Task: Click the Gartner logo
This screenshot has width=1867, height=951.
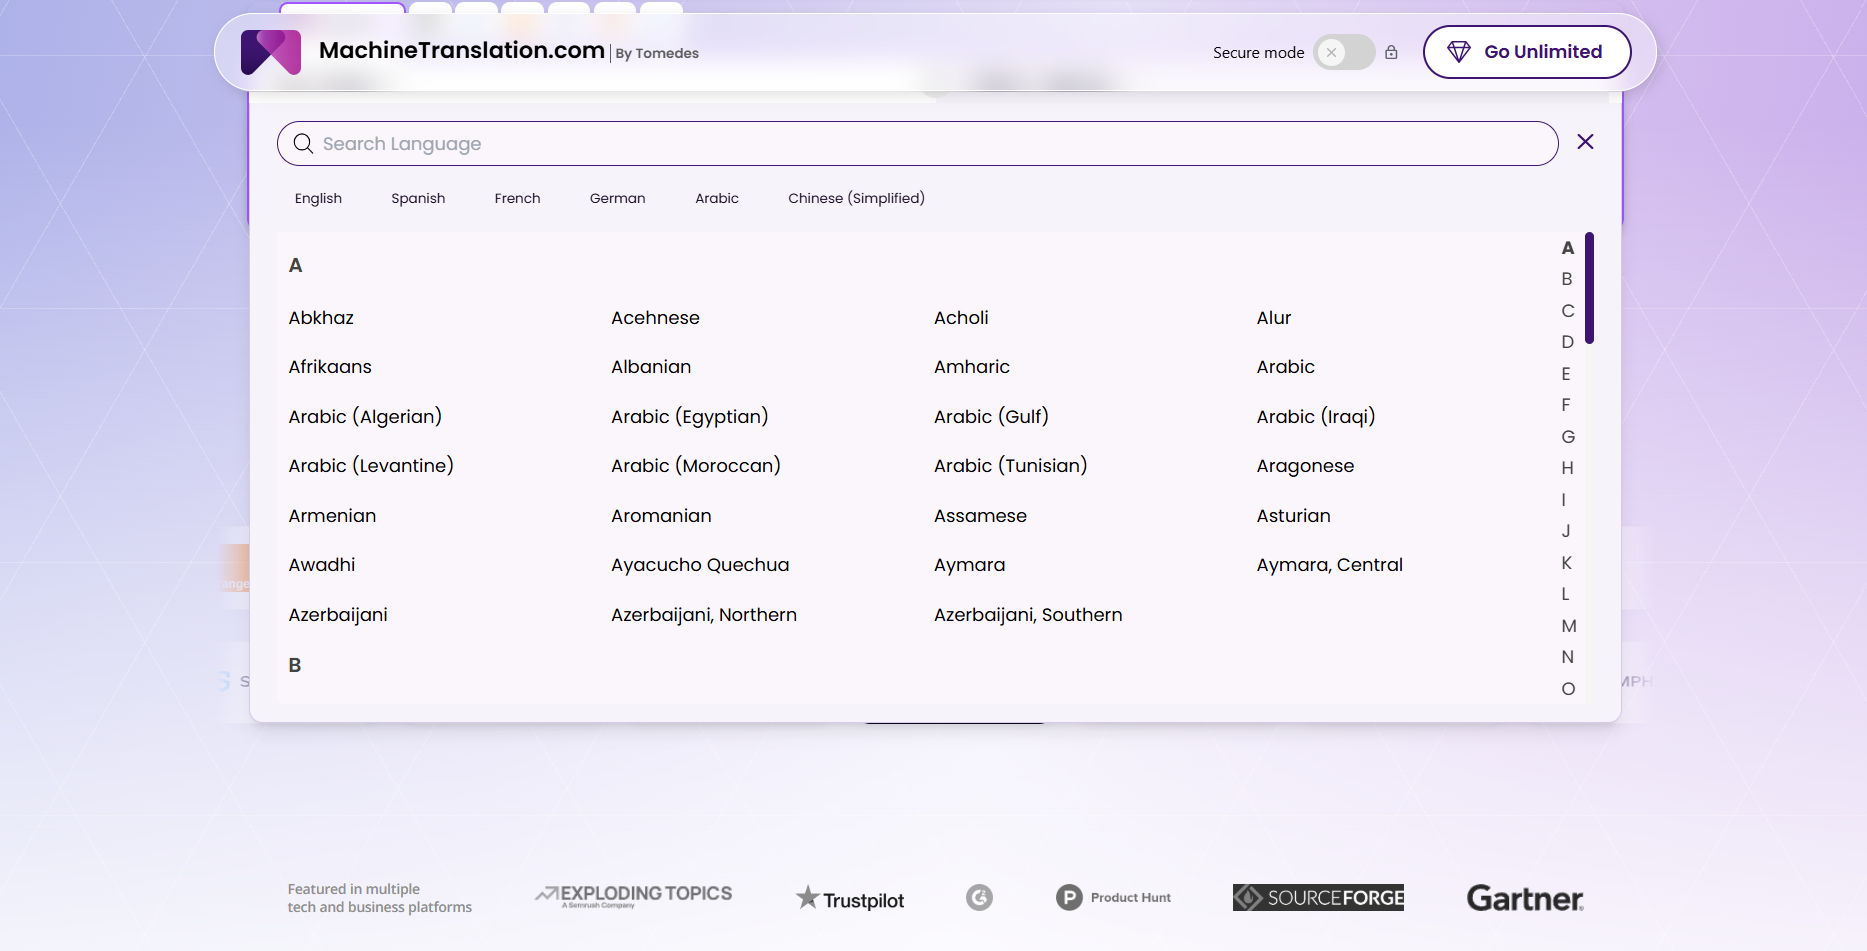Action: pos(1525,898)
